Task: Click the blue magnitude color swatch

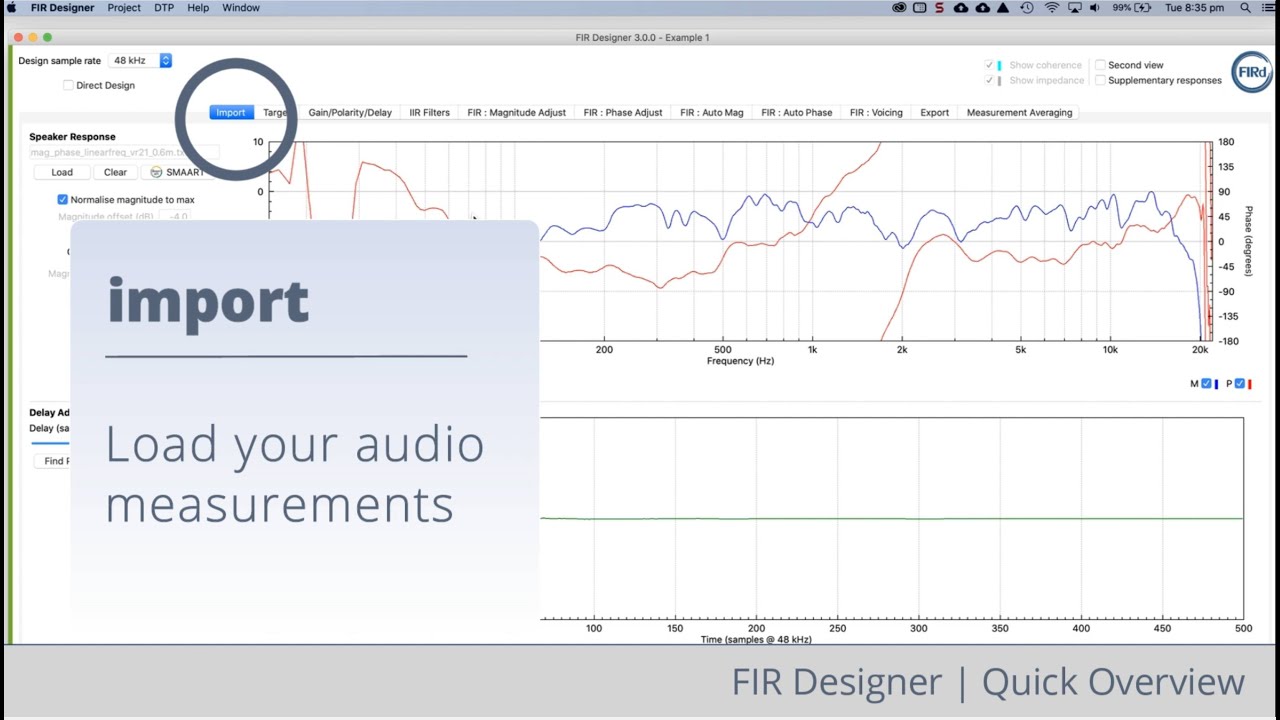Action: coord(1216,383)
